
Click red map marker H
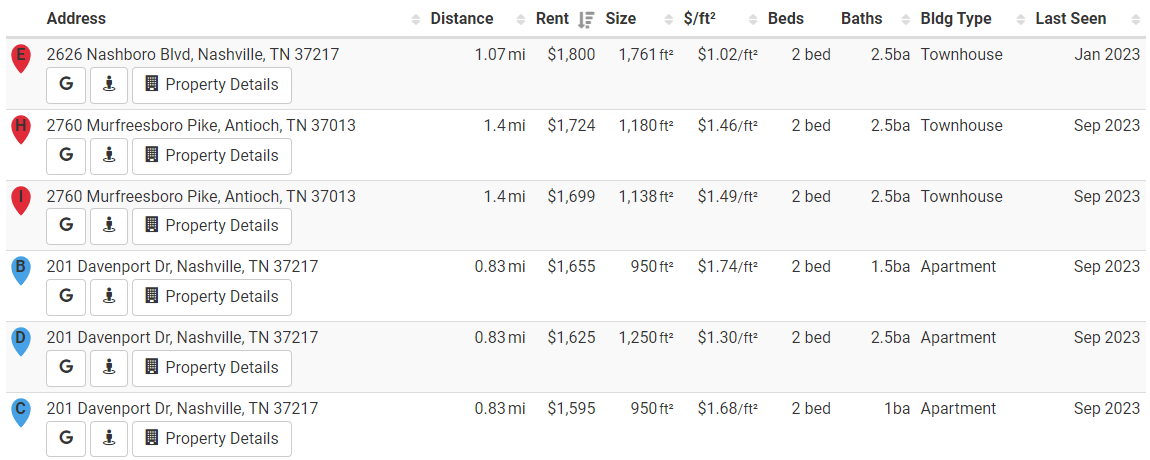pos(22,130)
